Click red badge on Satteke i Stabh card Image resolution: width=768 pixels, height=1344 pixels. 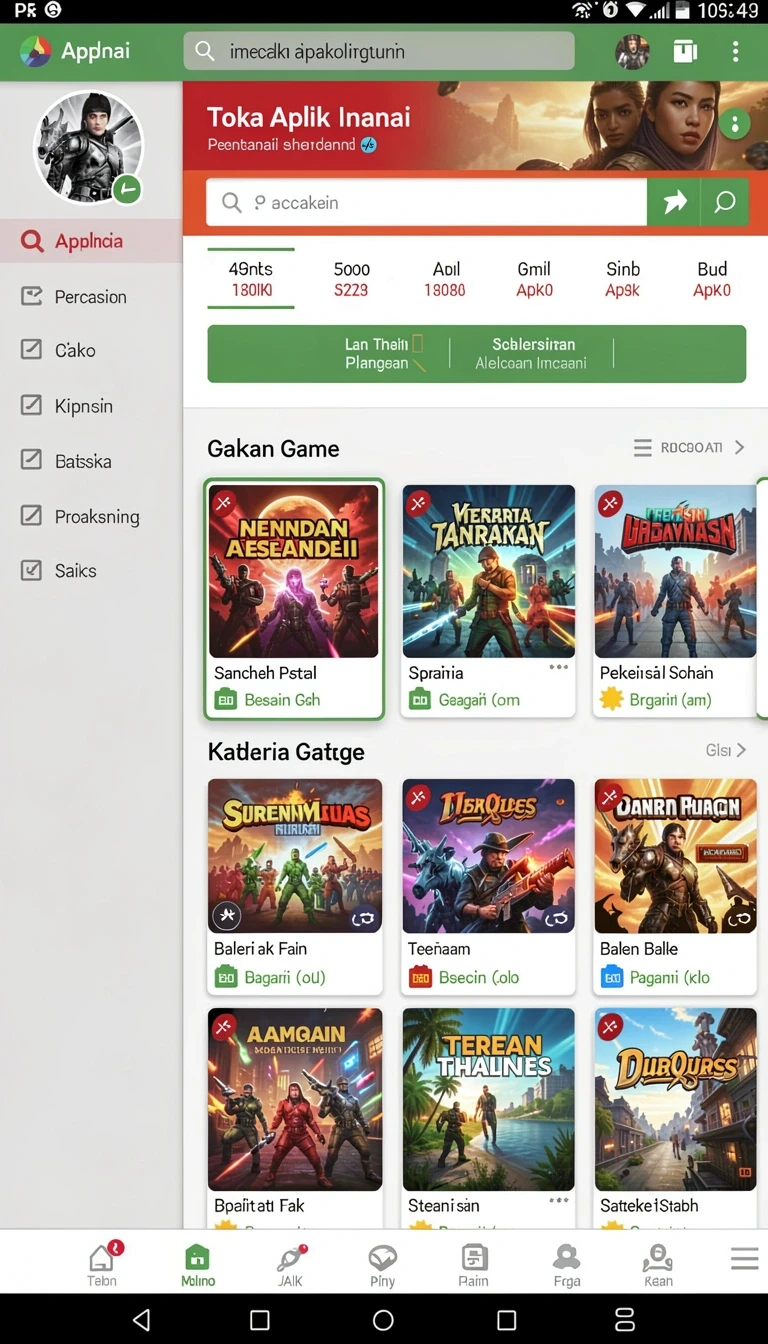[x=609, y=1026]
